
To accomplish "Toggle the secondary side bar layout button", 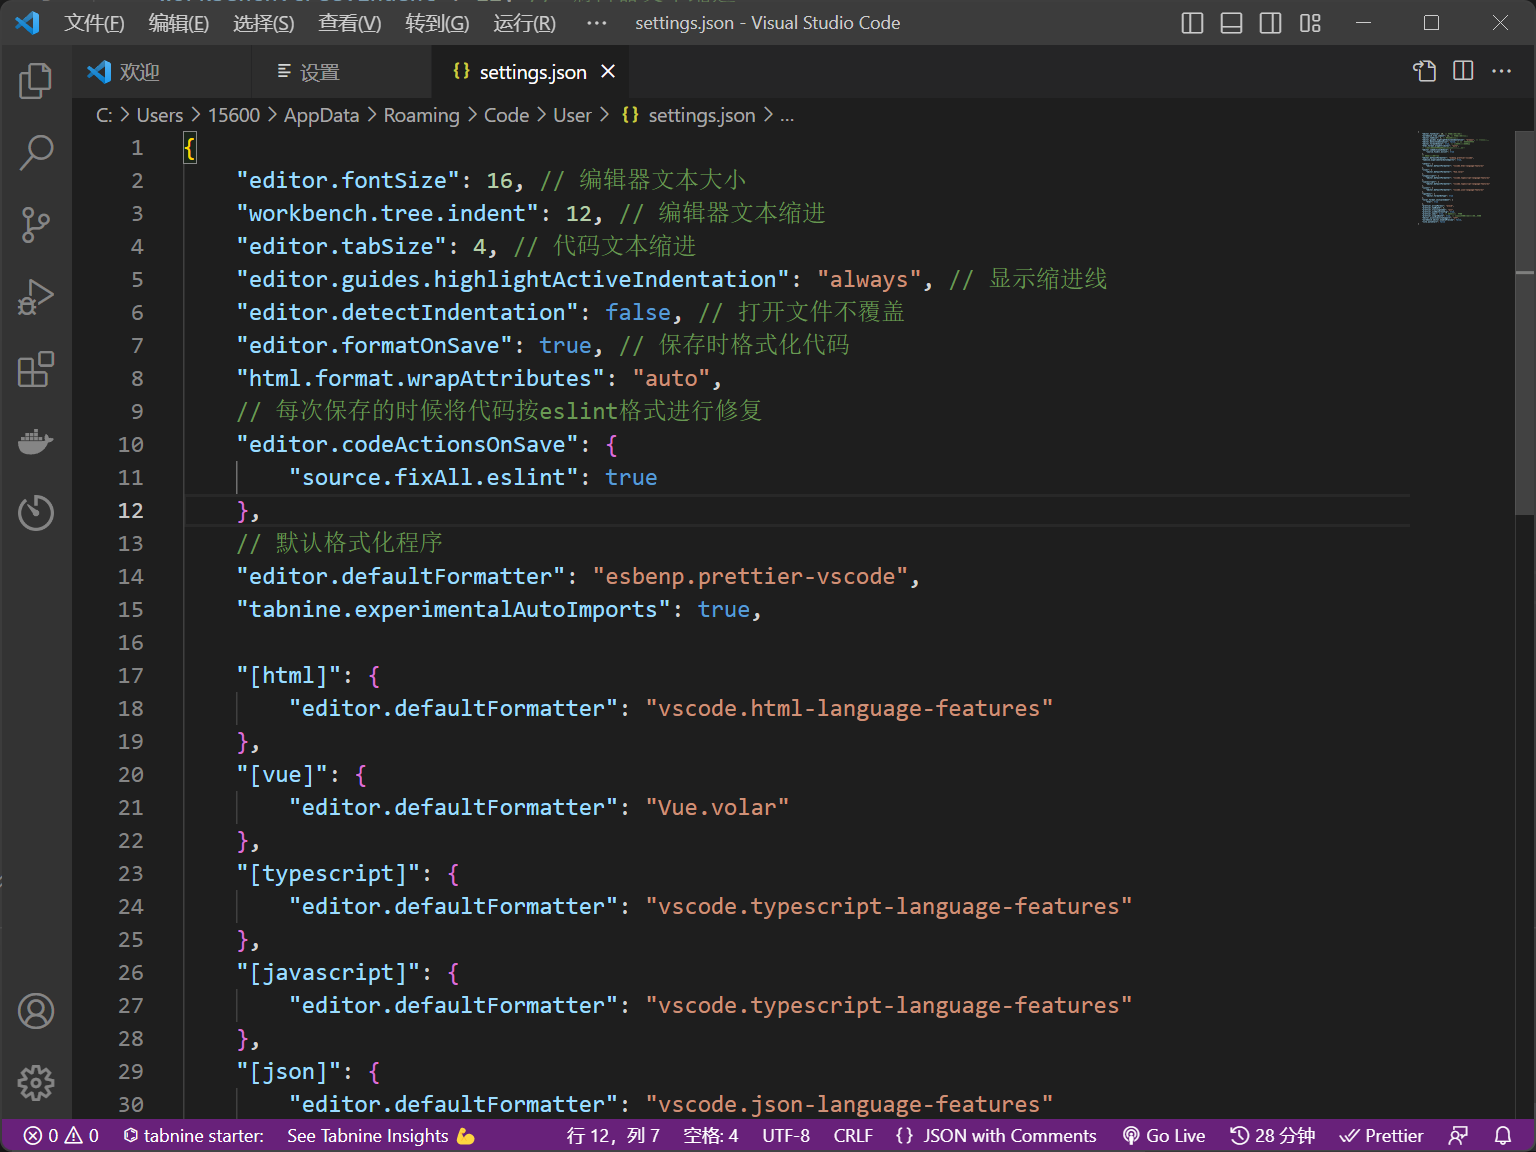I will tap(1270, 23).
